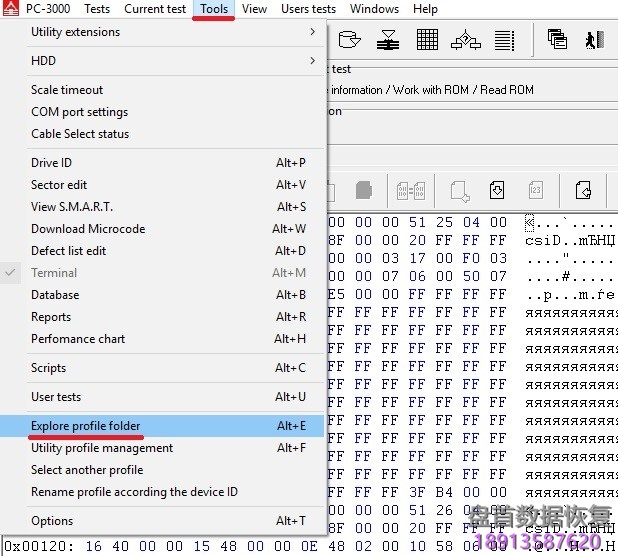Click the grid table toolbar icon

coord(427,39)
